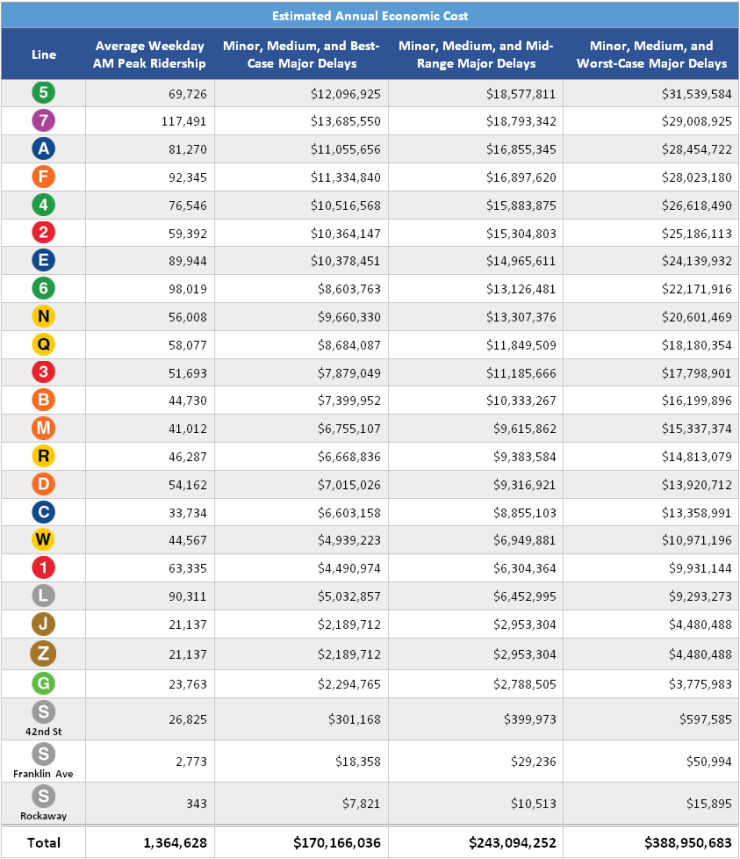Click the Estimated Annual Economic Cost title bar
Image resolution: width=740 pixels, height=859 pixels.
tap(370, 16)
